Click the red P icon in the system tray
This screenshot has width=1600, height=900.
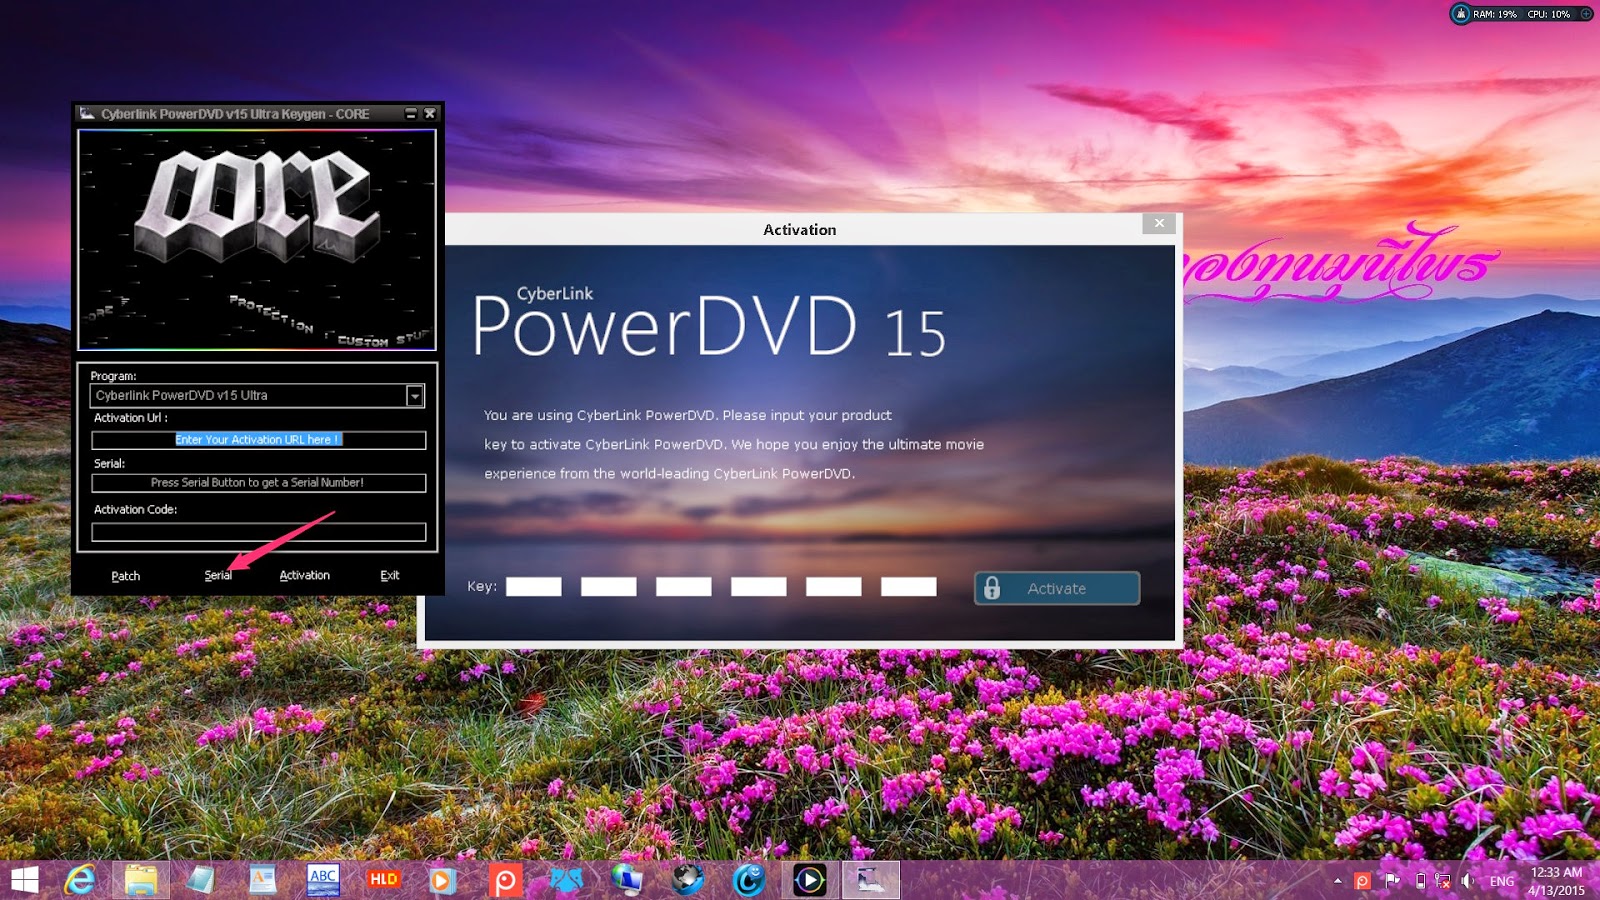[x=1362, y=881]
